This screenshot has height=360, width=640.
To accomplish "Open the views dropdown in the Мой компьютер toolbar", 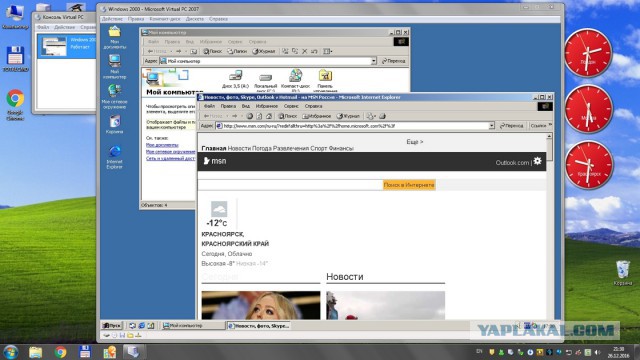I will pyautogui.click(x=328, y=51).
